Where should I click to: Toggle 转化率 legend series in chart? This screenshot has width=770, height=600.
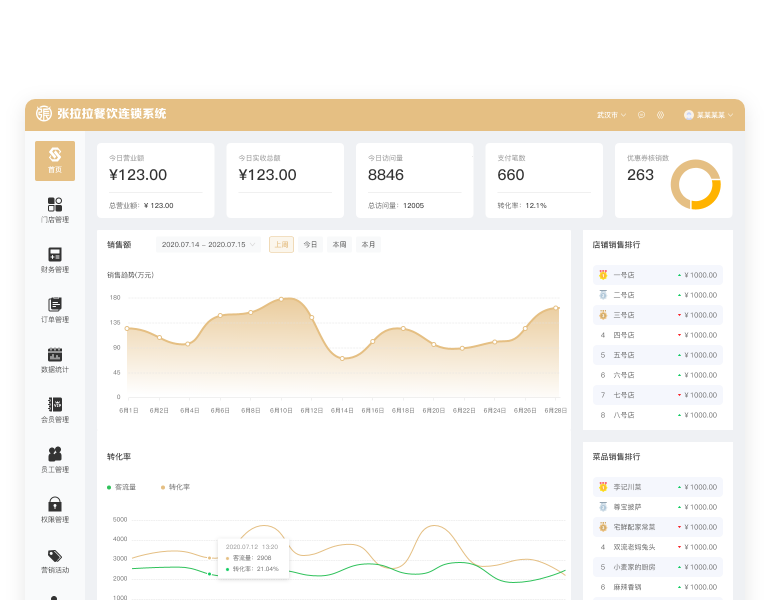(x=176, y=487)
